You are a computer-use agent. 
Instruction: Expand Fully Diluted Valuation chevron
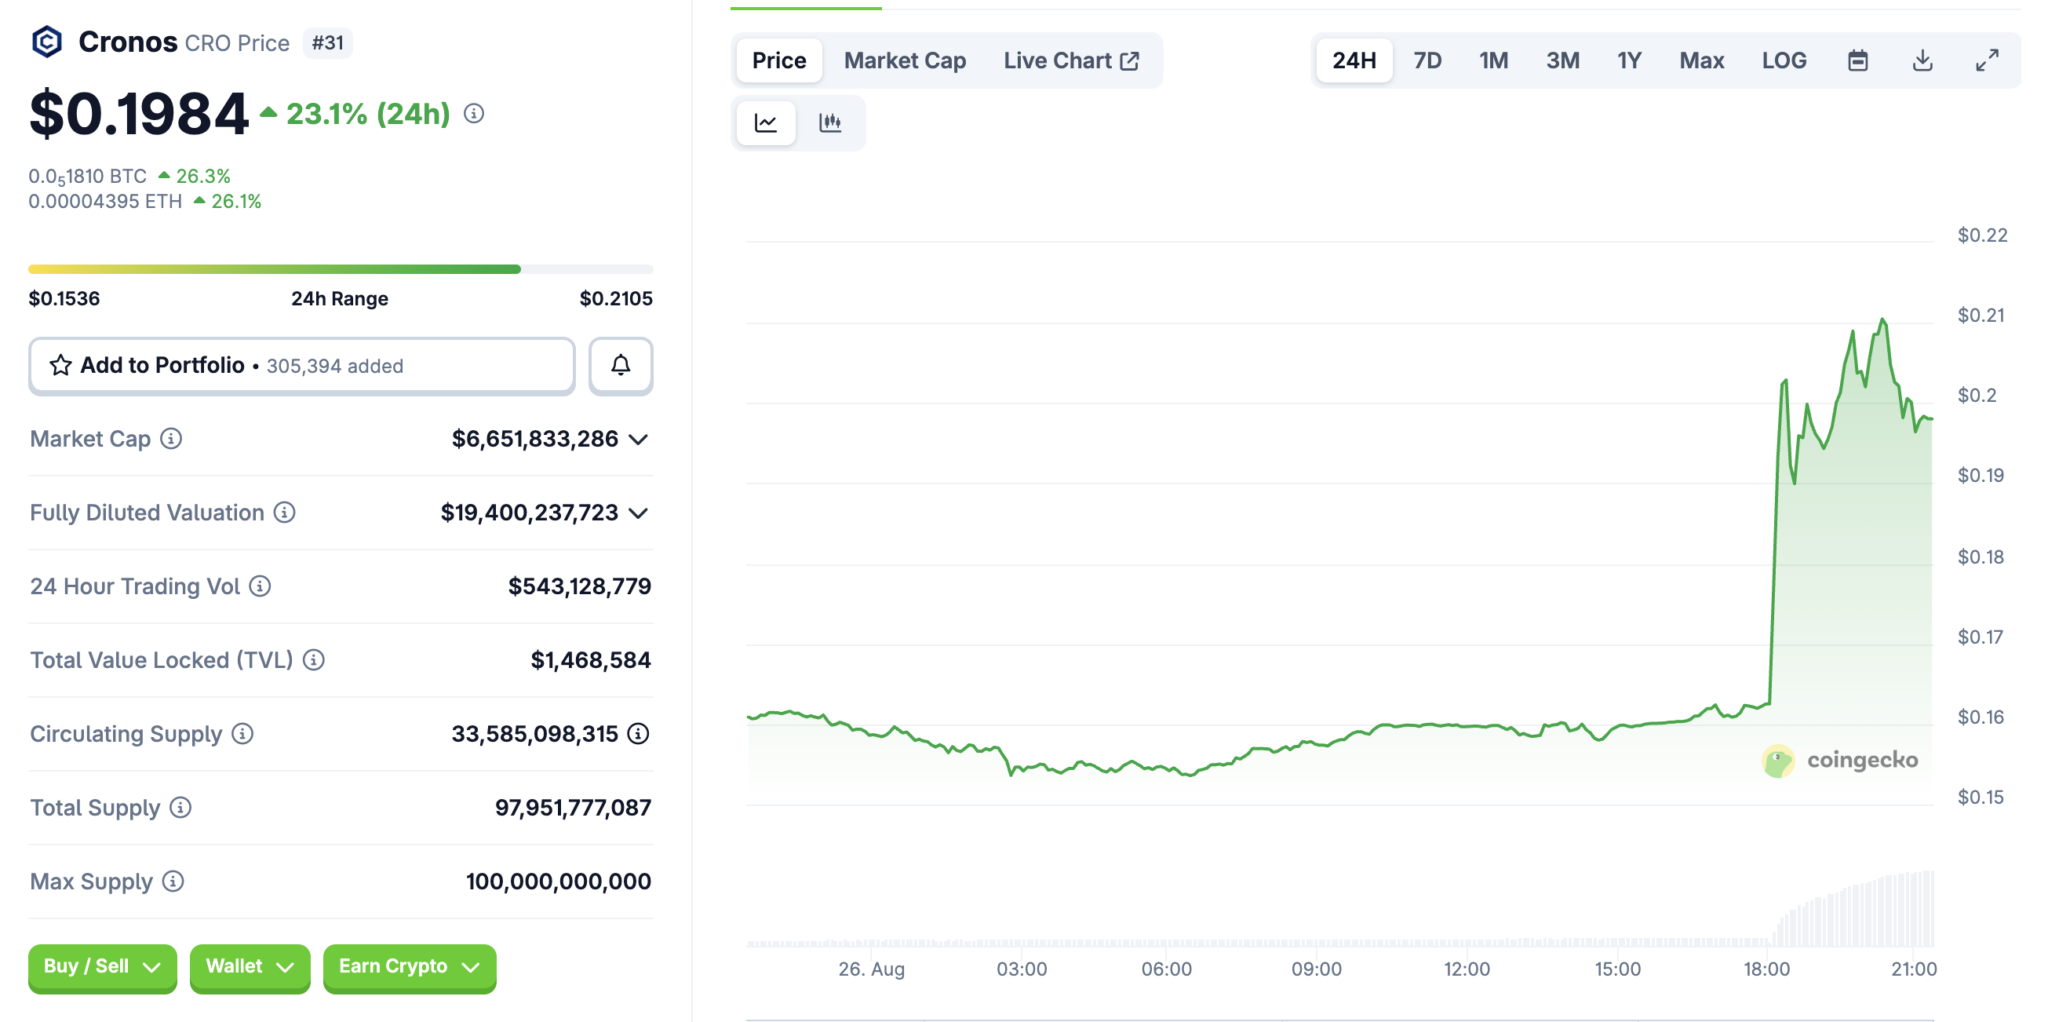tap(638, 514)
